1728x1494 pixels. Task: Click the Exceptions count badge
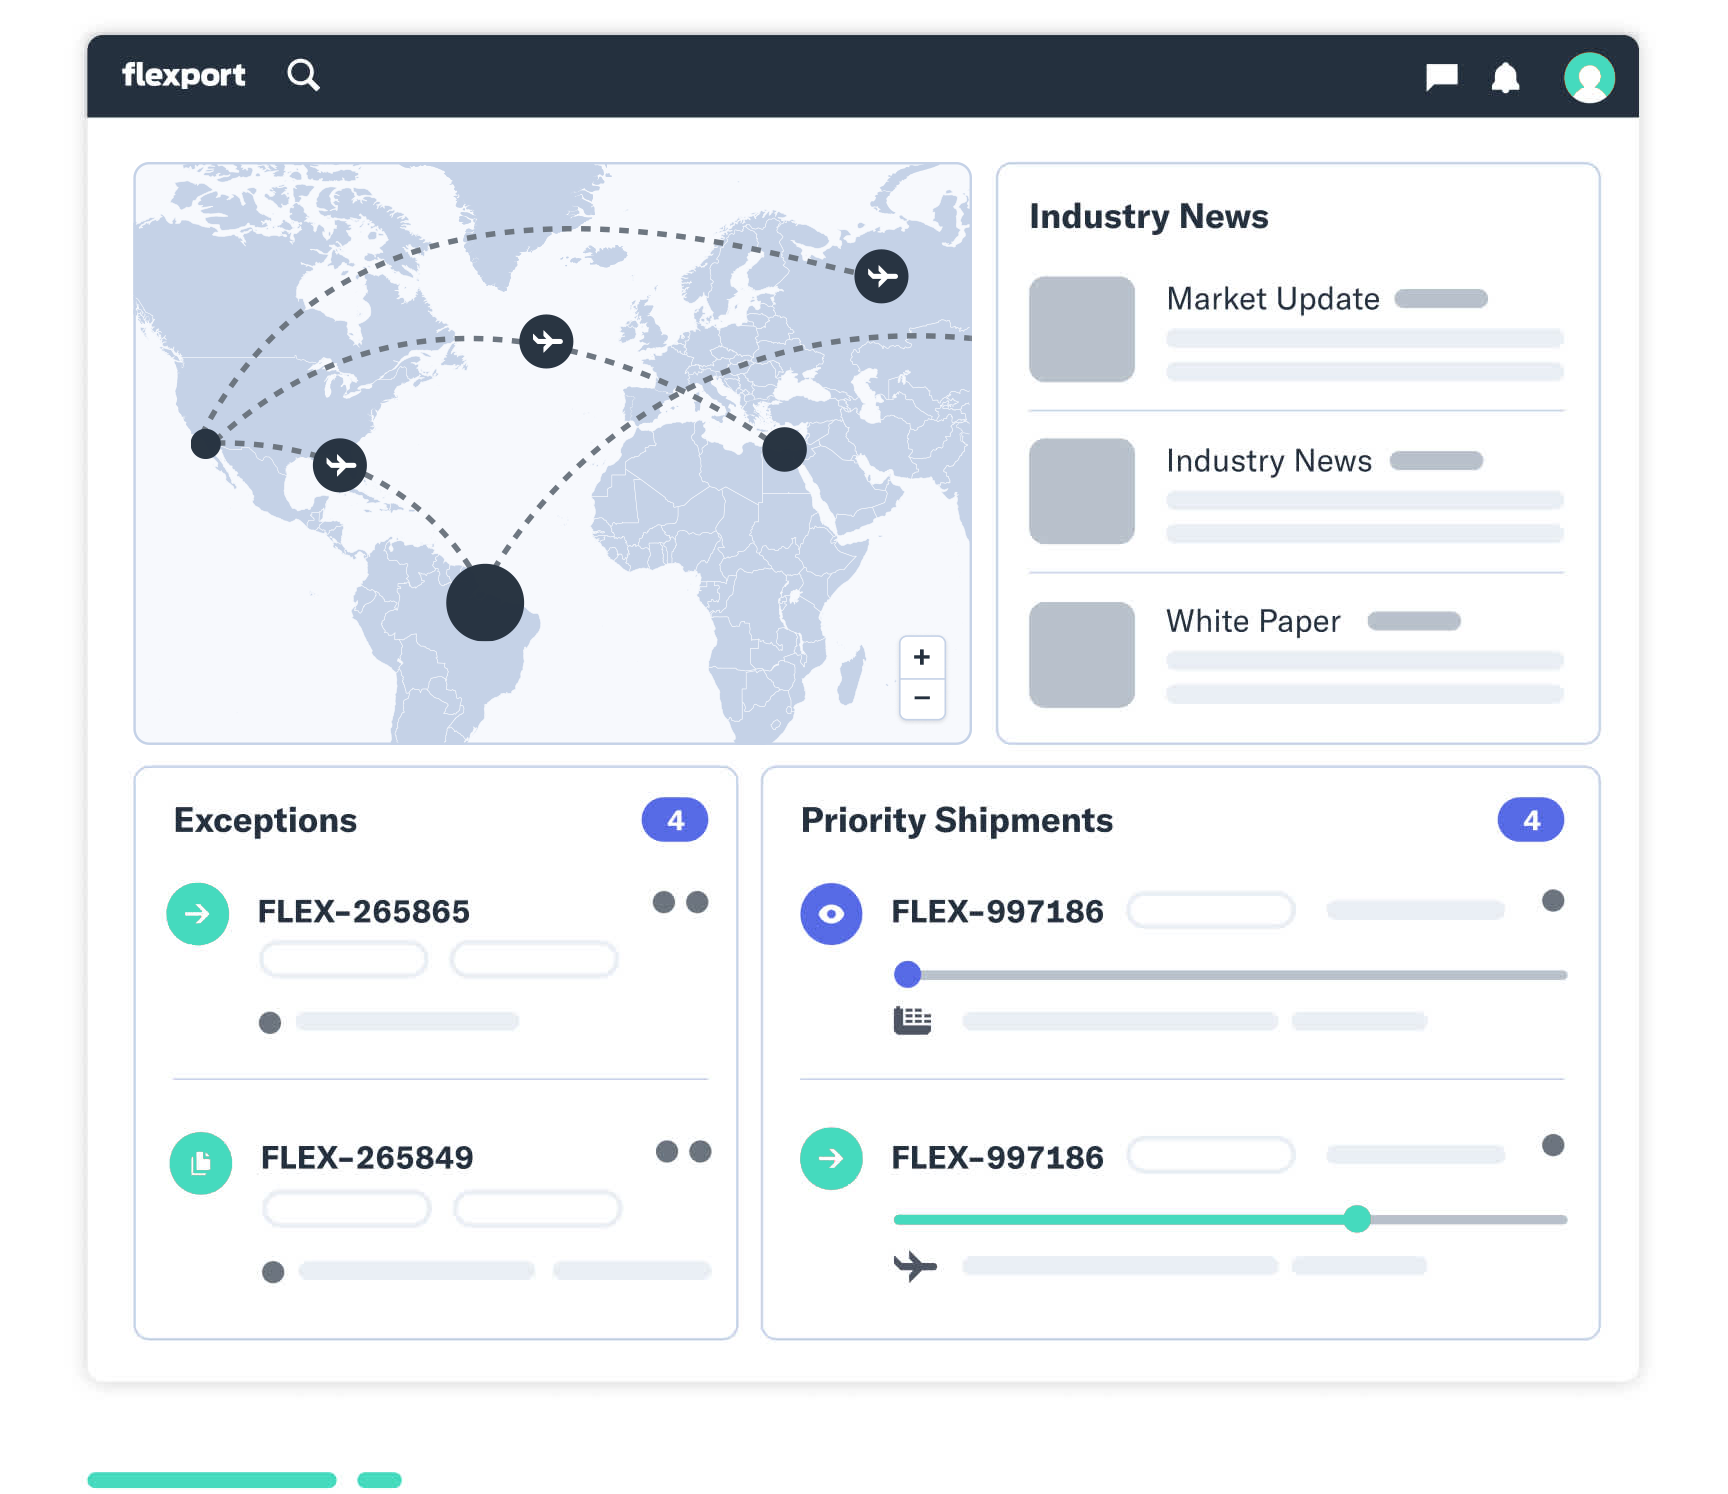(675, 820)
